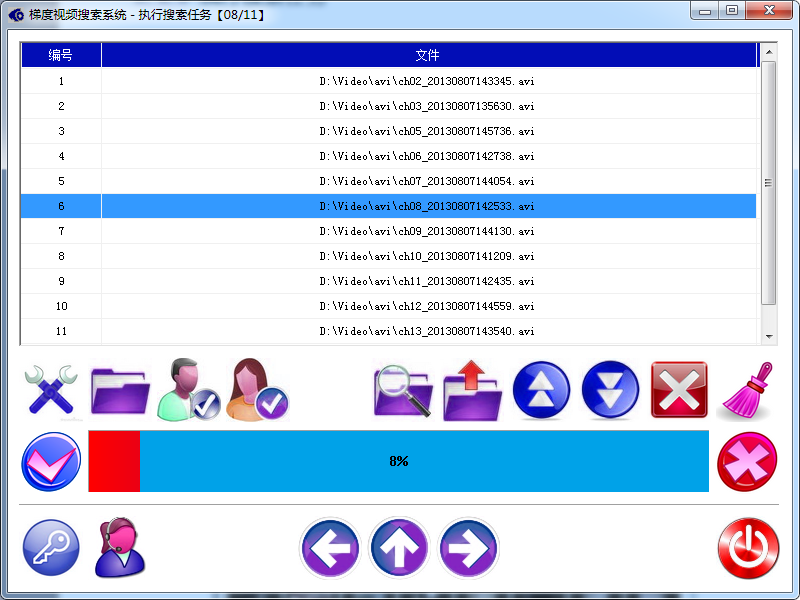
Task: Remove entry with red square X icon
Action: click(679, 390)
